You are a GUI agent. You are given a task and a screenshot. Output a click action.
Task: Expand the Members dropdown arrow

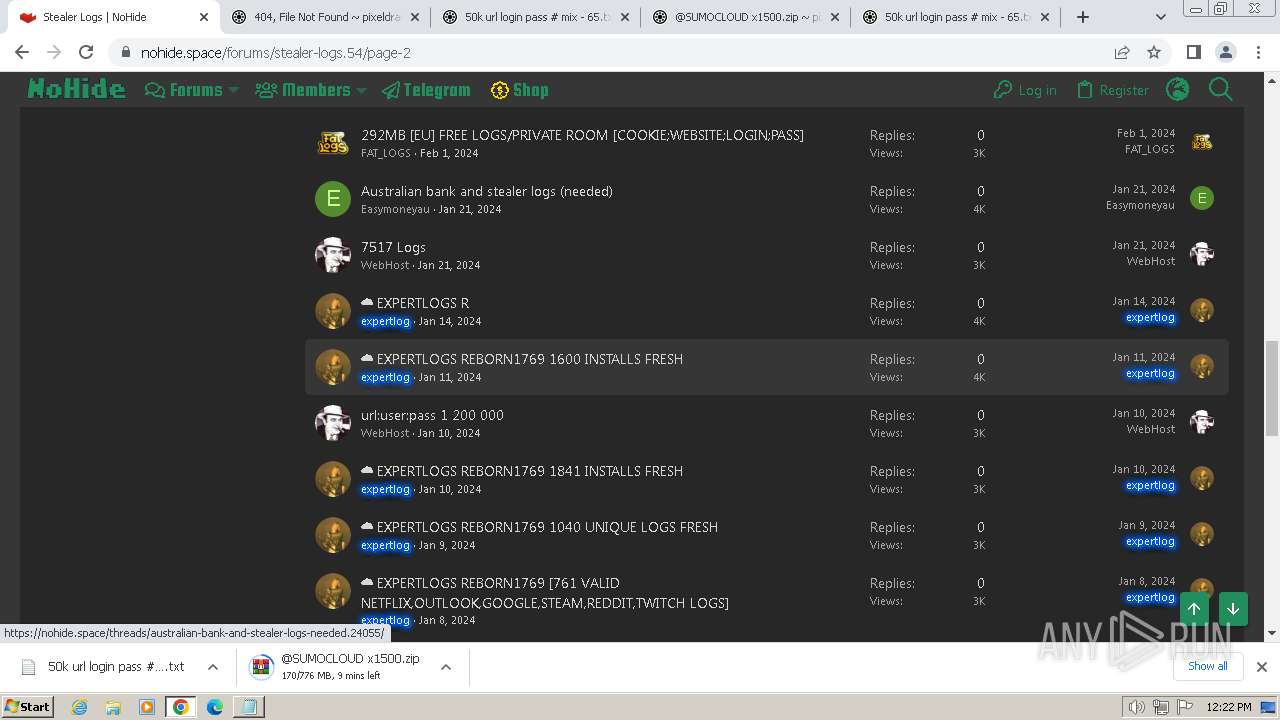361,90
